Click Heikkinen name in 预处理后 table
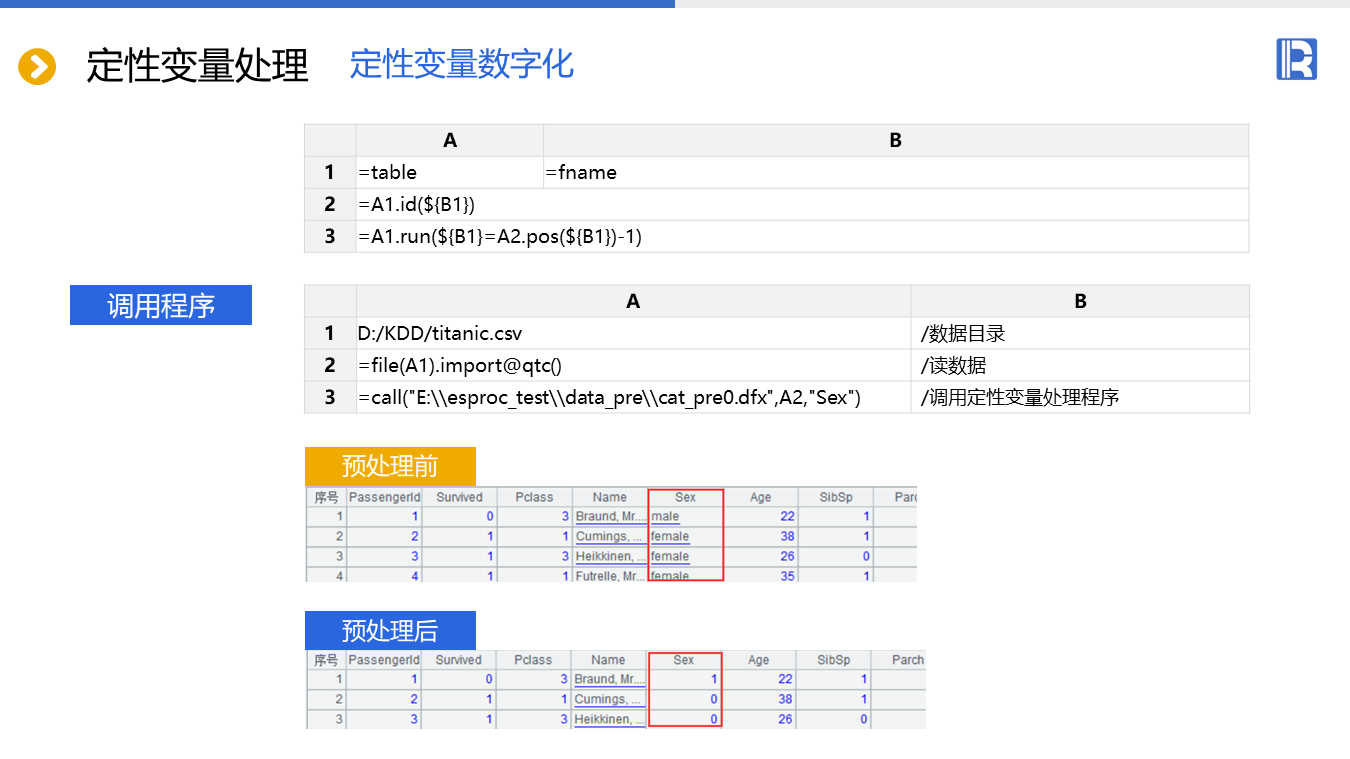Screen dimensions: 1350x759 (609, 719)
